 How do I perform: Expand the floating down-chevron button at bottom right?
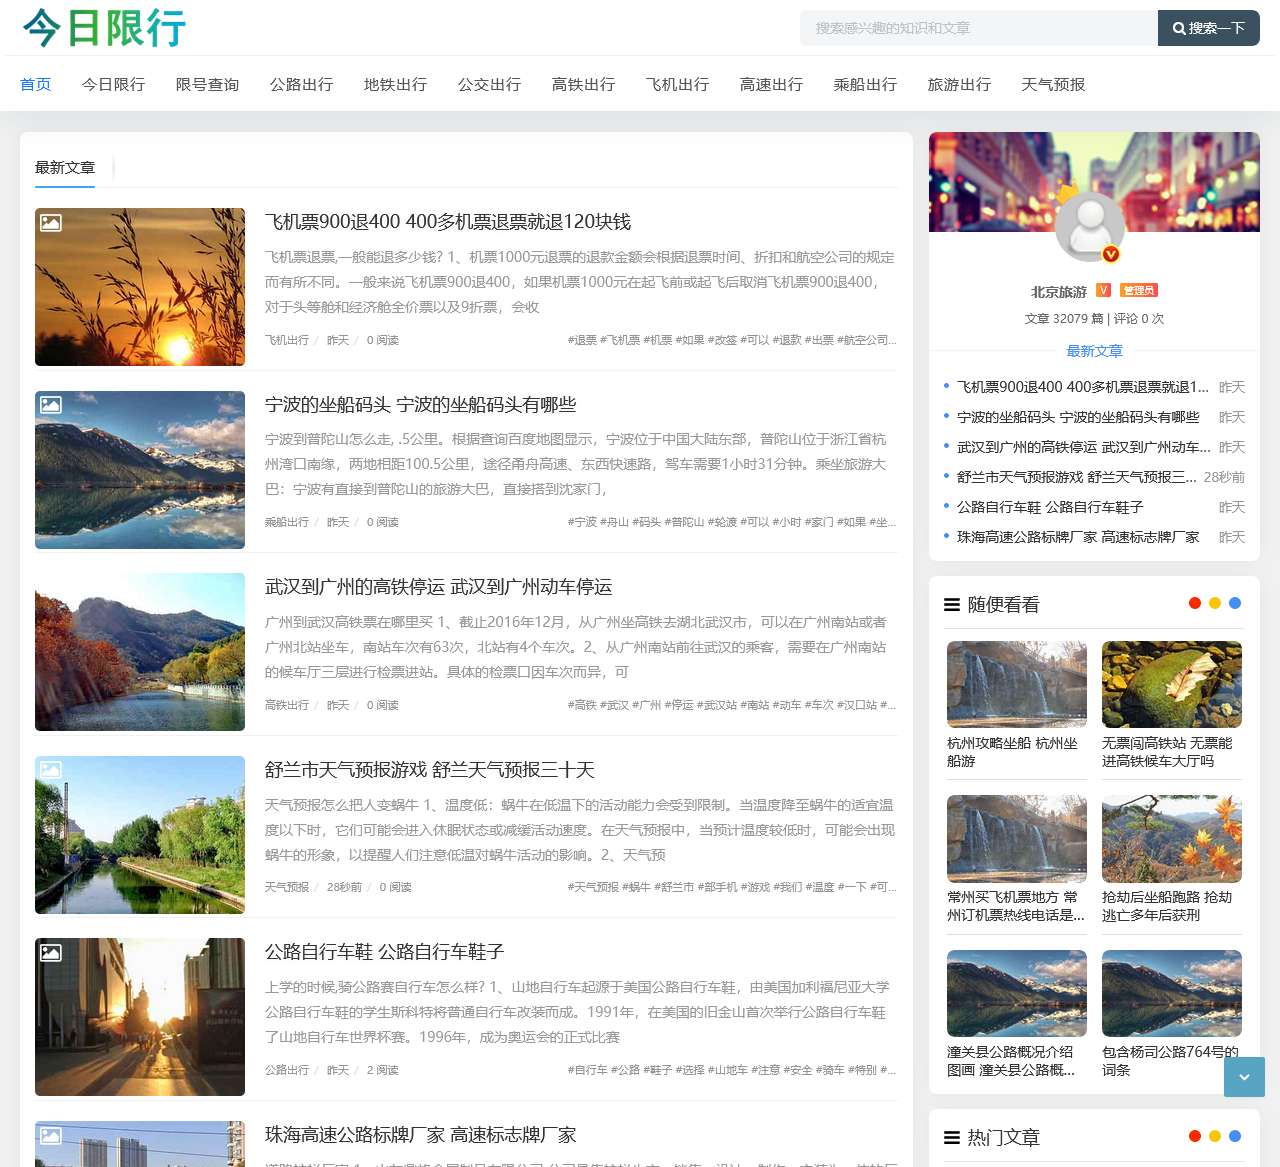tap(1243, 1078)
